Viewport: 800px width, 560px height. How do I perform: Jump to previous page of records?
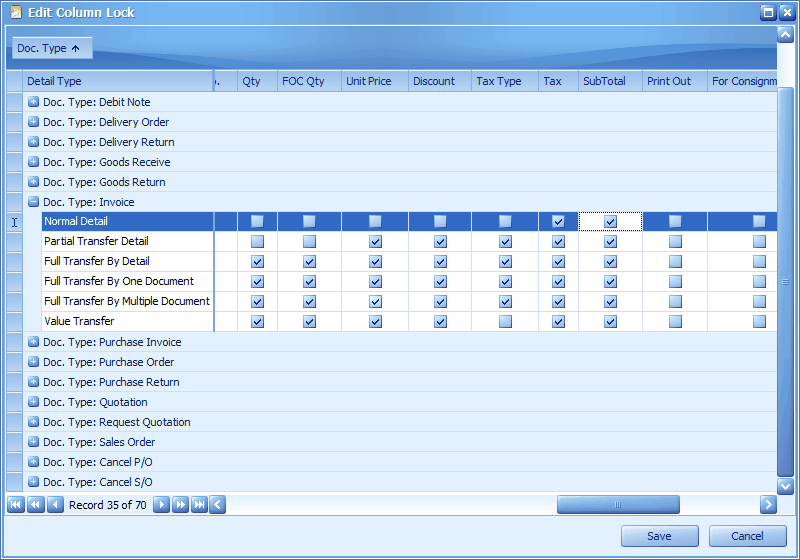(35, 505)
